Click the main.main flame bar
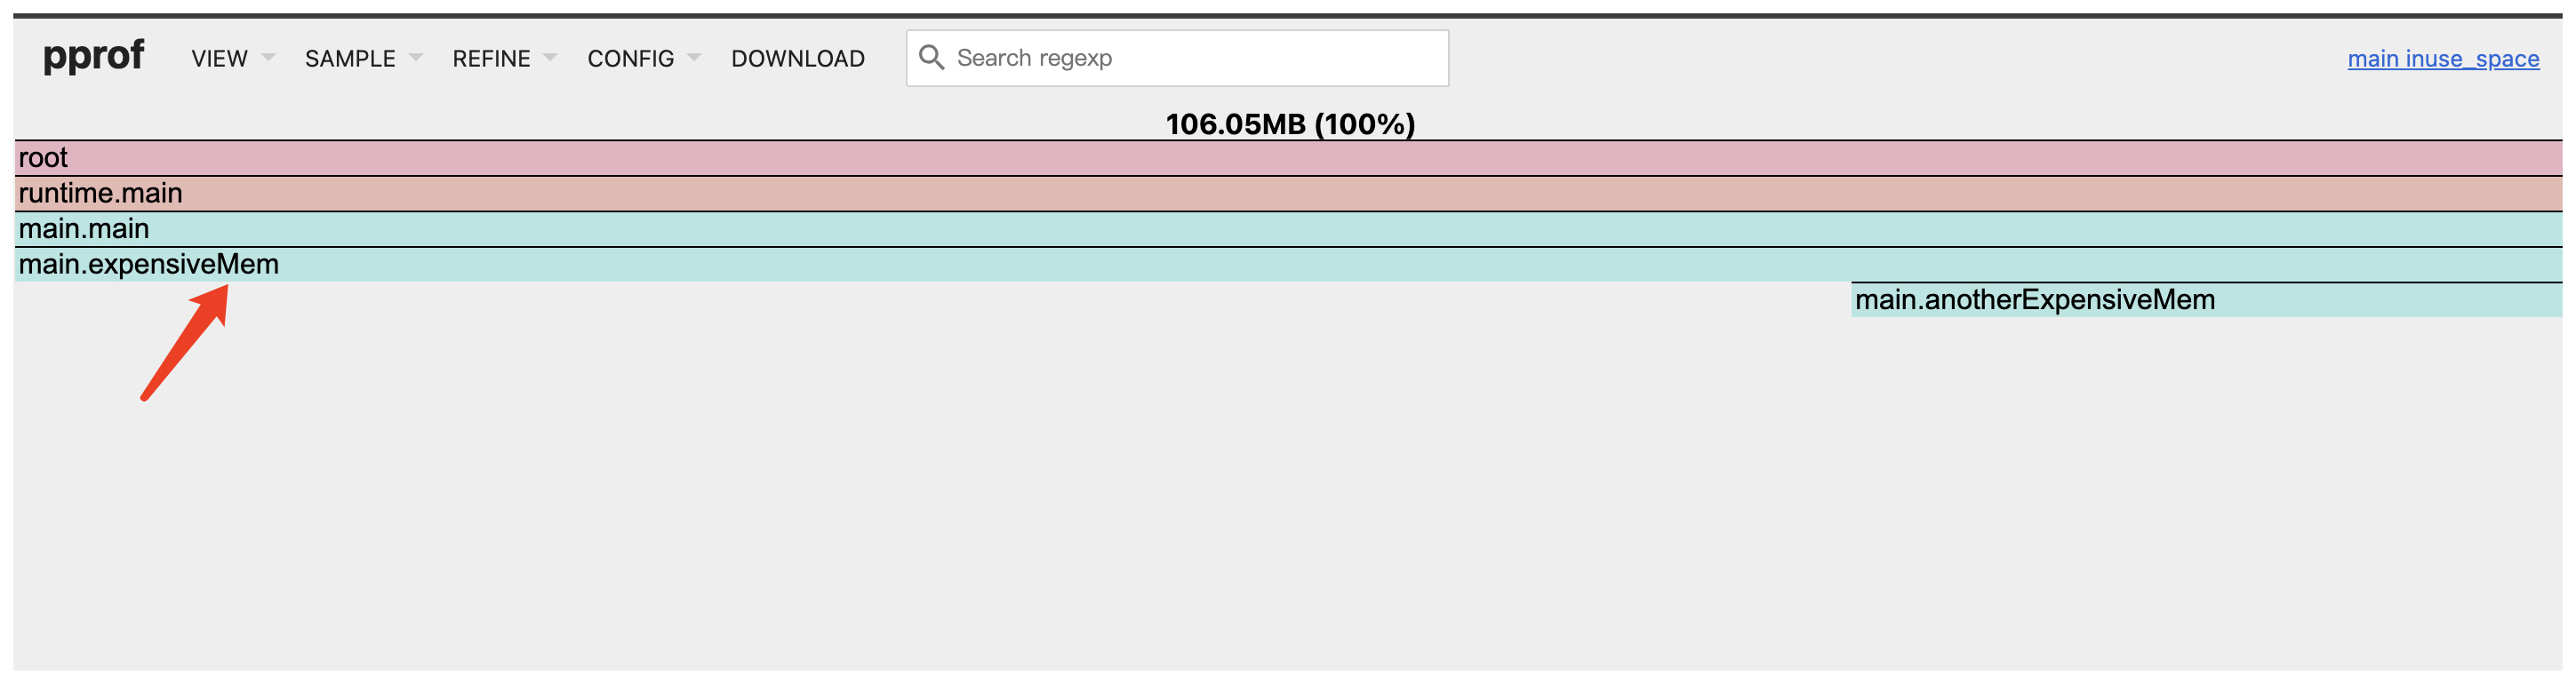Image resolution: width=2576 pixels, height=684 pixels. click(x=1288, y=230)
